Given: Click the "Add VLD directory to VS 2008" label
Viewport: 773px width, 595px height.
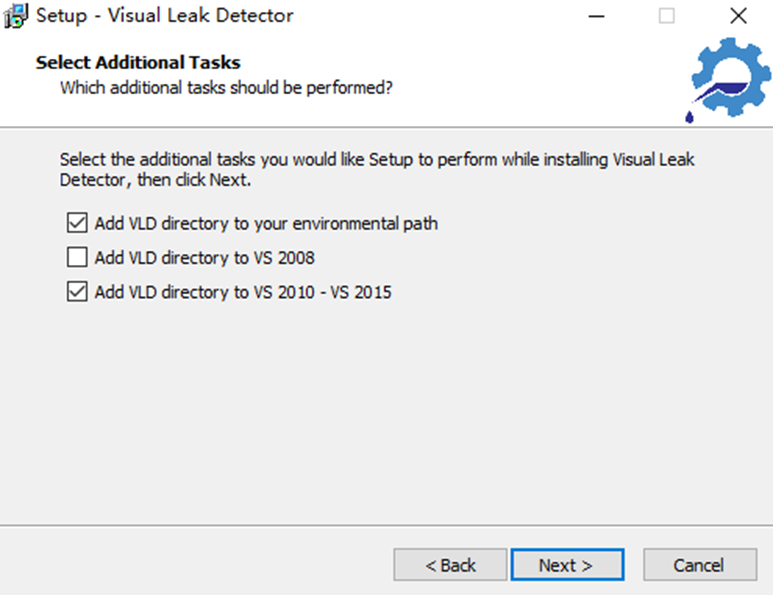Looking at the screenshot, I should pyautogui.click(x=205, y=258).
